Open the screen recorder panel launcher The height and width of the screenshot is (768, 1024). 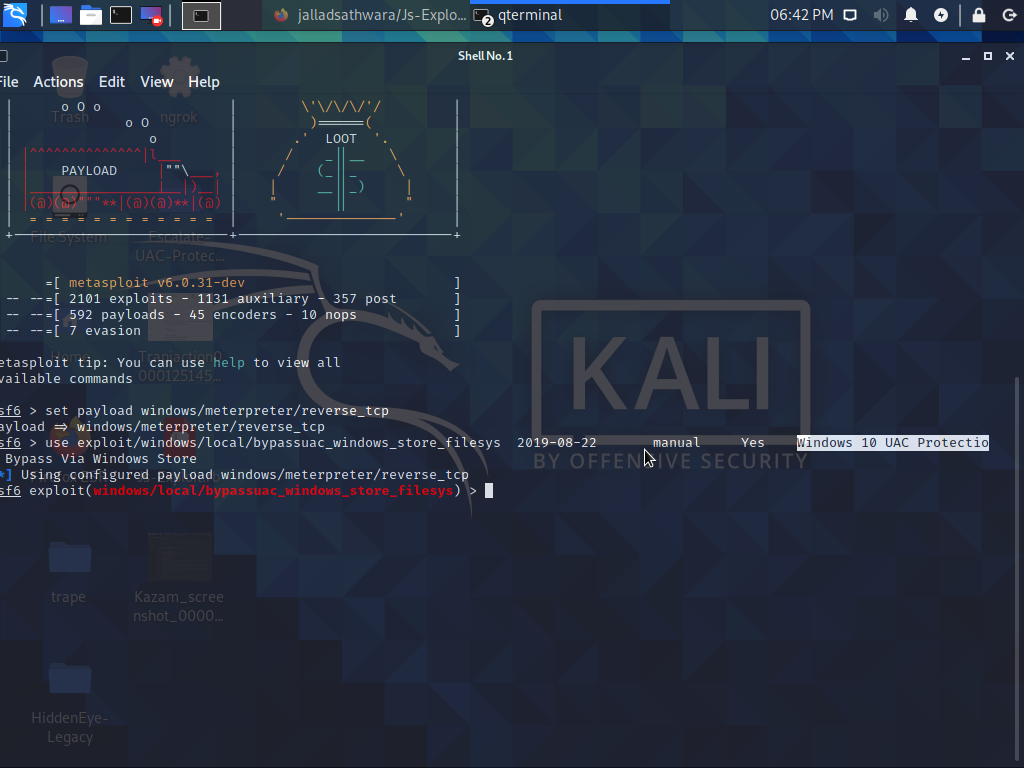pos(151,15)
